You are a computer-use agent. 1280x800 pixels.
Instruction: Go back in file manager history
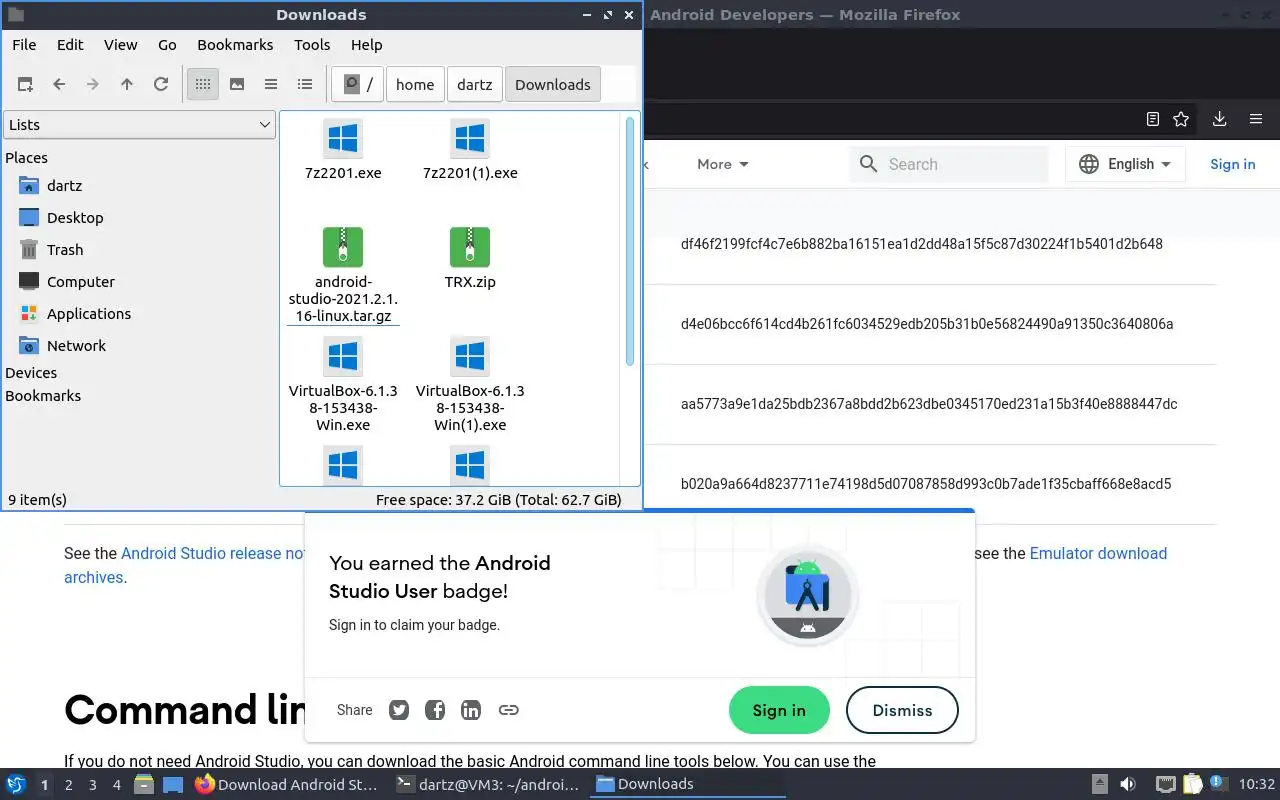pos(59,85)
